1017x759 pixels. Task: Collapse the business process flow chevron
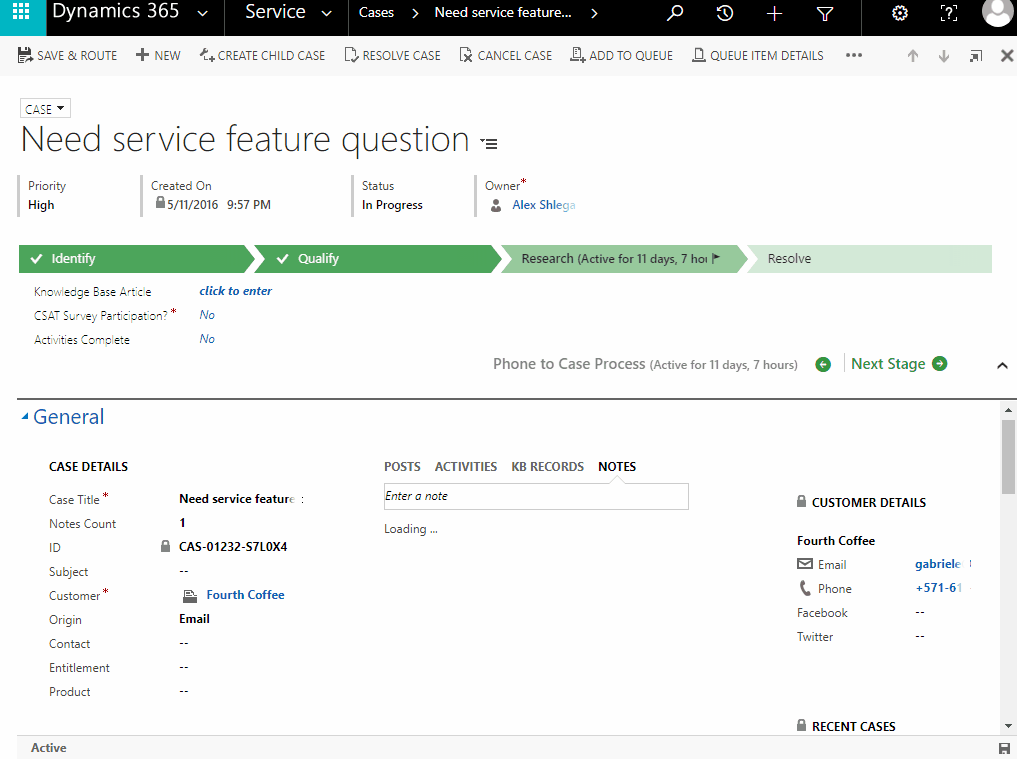[x=1002, y=366]
